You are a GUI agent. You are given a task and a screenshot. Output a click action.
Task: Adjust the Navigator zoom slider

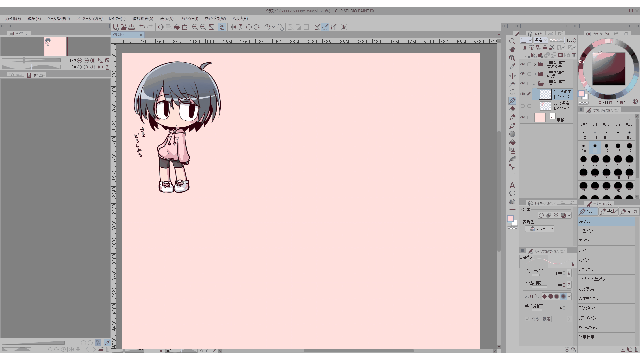(31, 60)
